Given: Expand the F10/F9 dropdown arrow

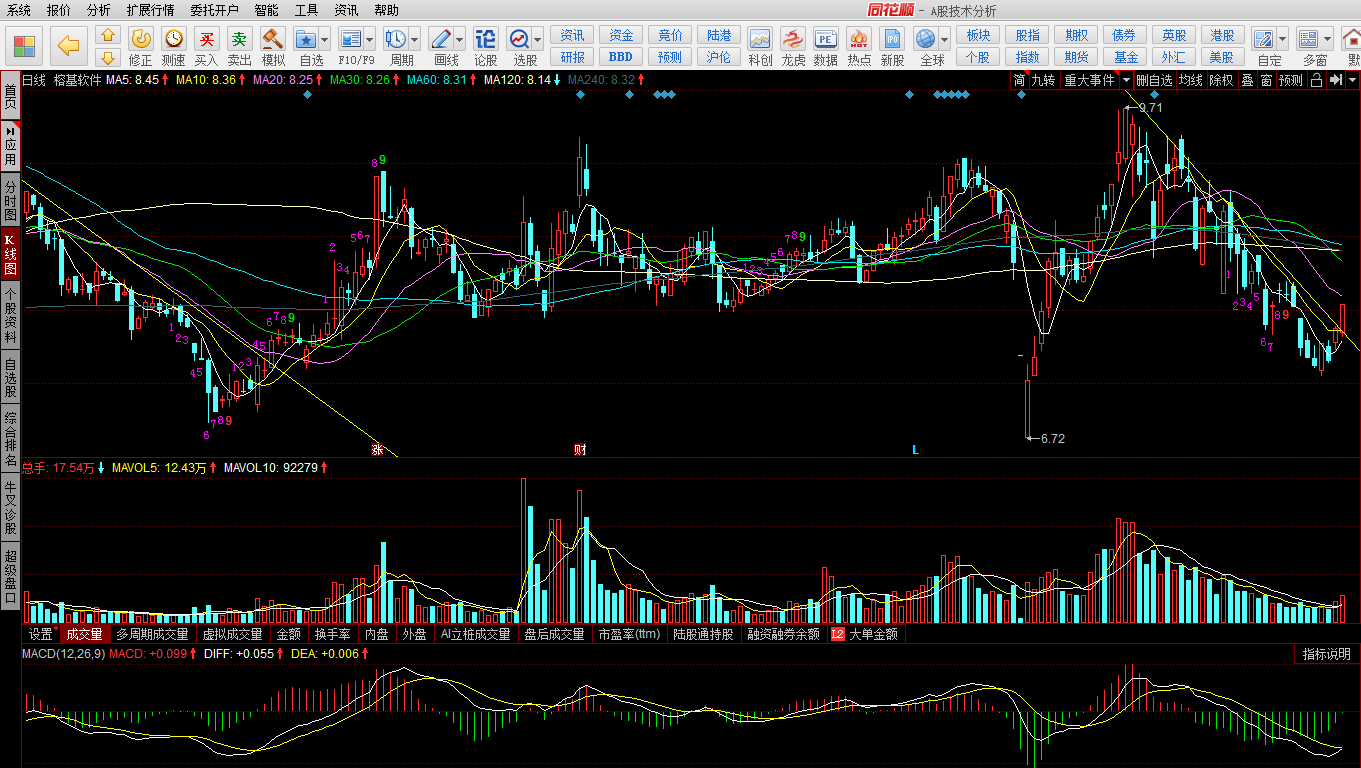Looking at the screenshot, I should tap(370, 40).
